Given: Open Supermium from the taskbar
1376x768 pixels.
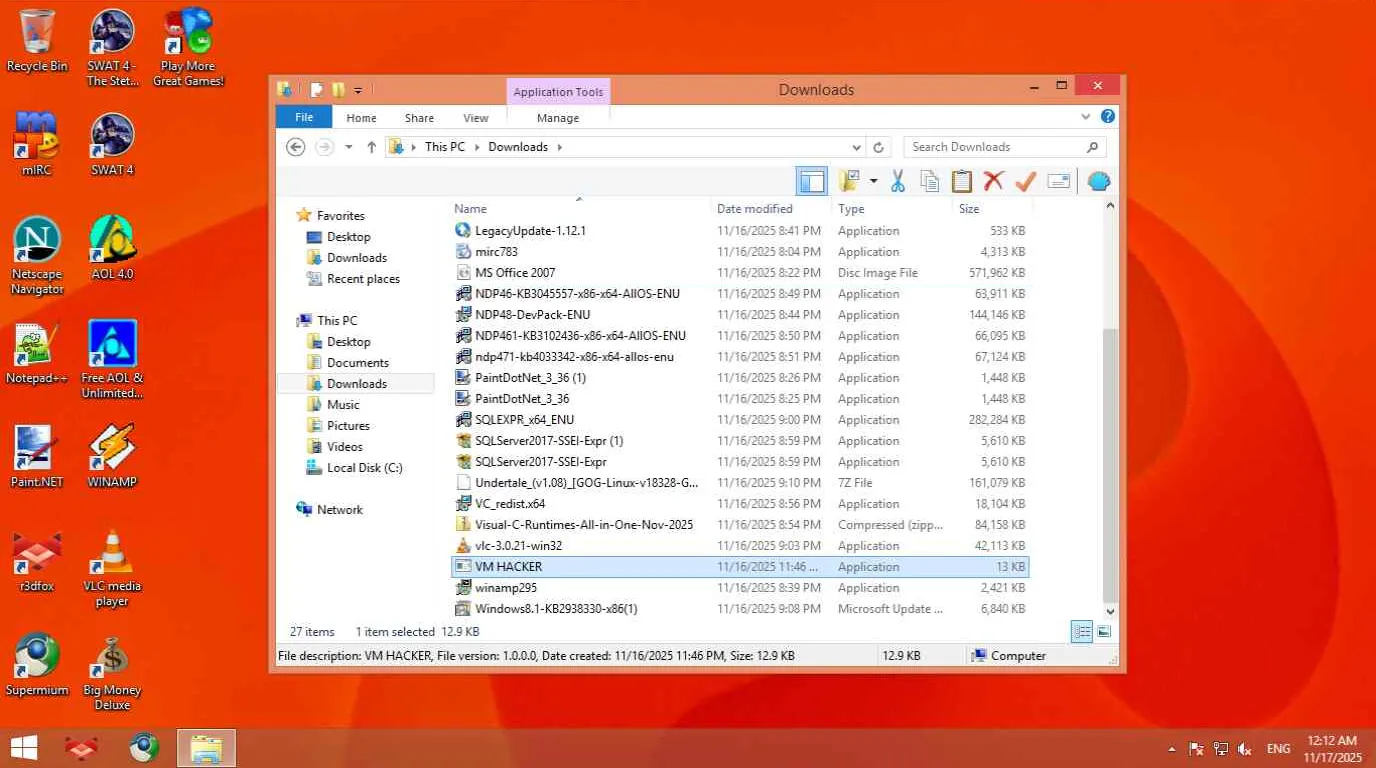Looking at the screenshot, I should pos(144,748).
